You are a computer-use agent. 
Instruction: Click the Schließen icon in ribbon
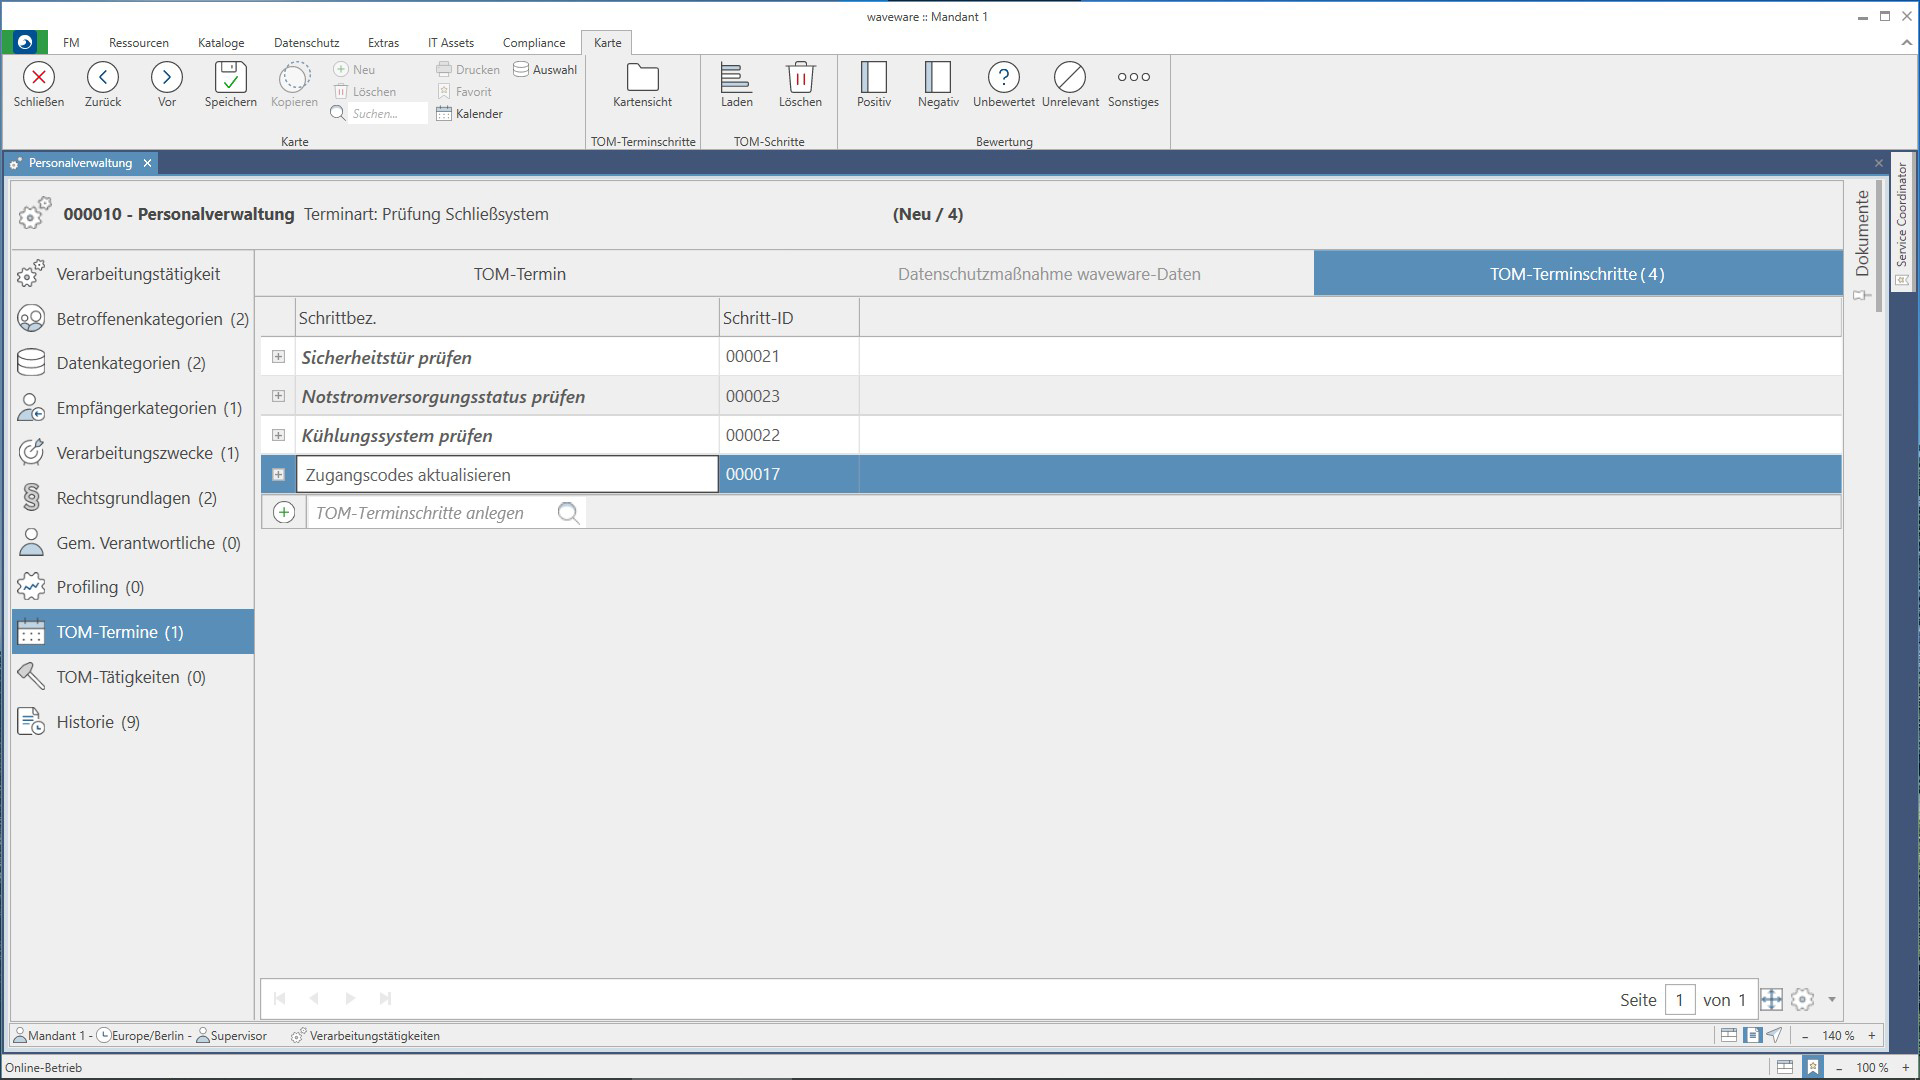tap(39, 78)
